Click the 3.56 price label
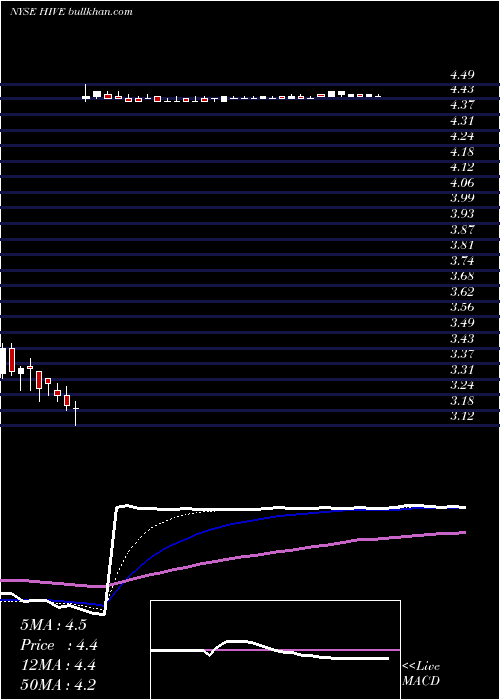Image resolution: width=500 pixels, height=700 pixels. (462, 307)
